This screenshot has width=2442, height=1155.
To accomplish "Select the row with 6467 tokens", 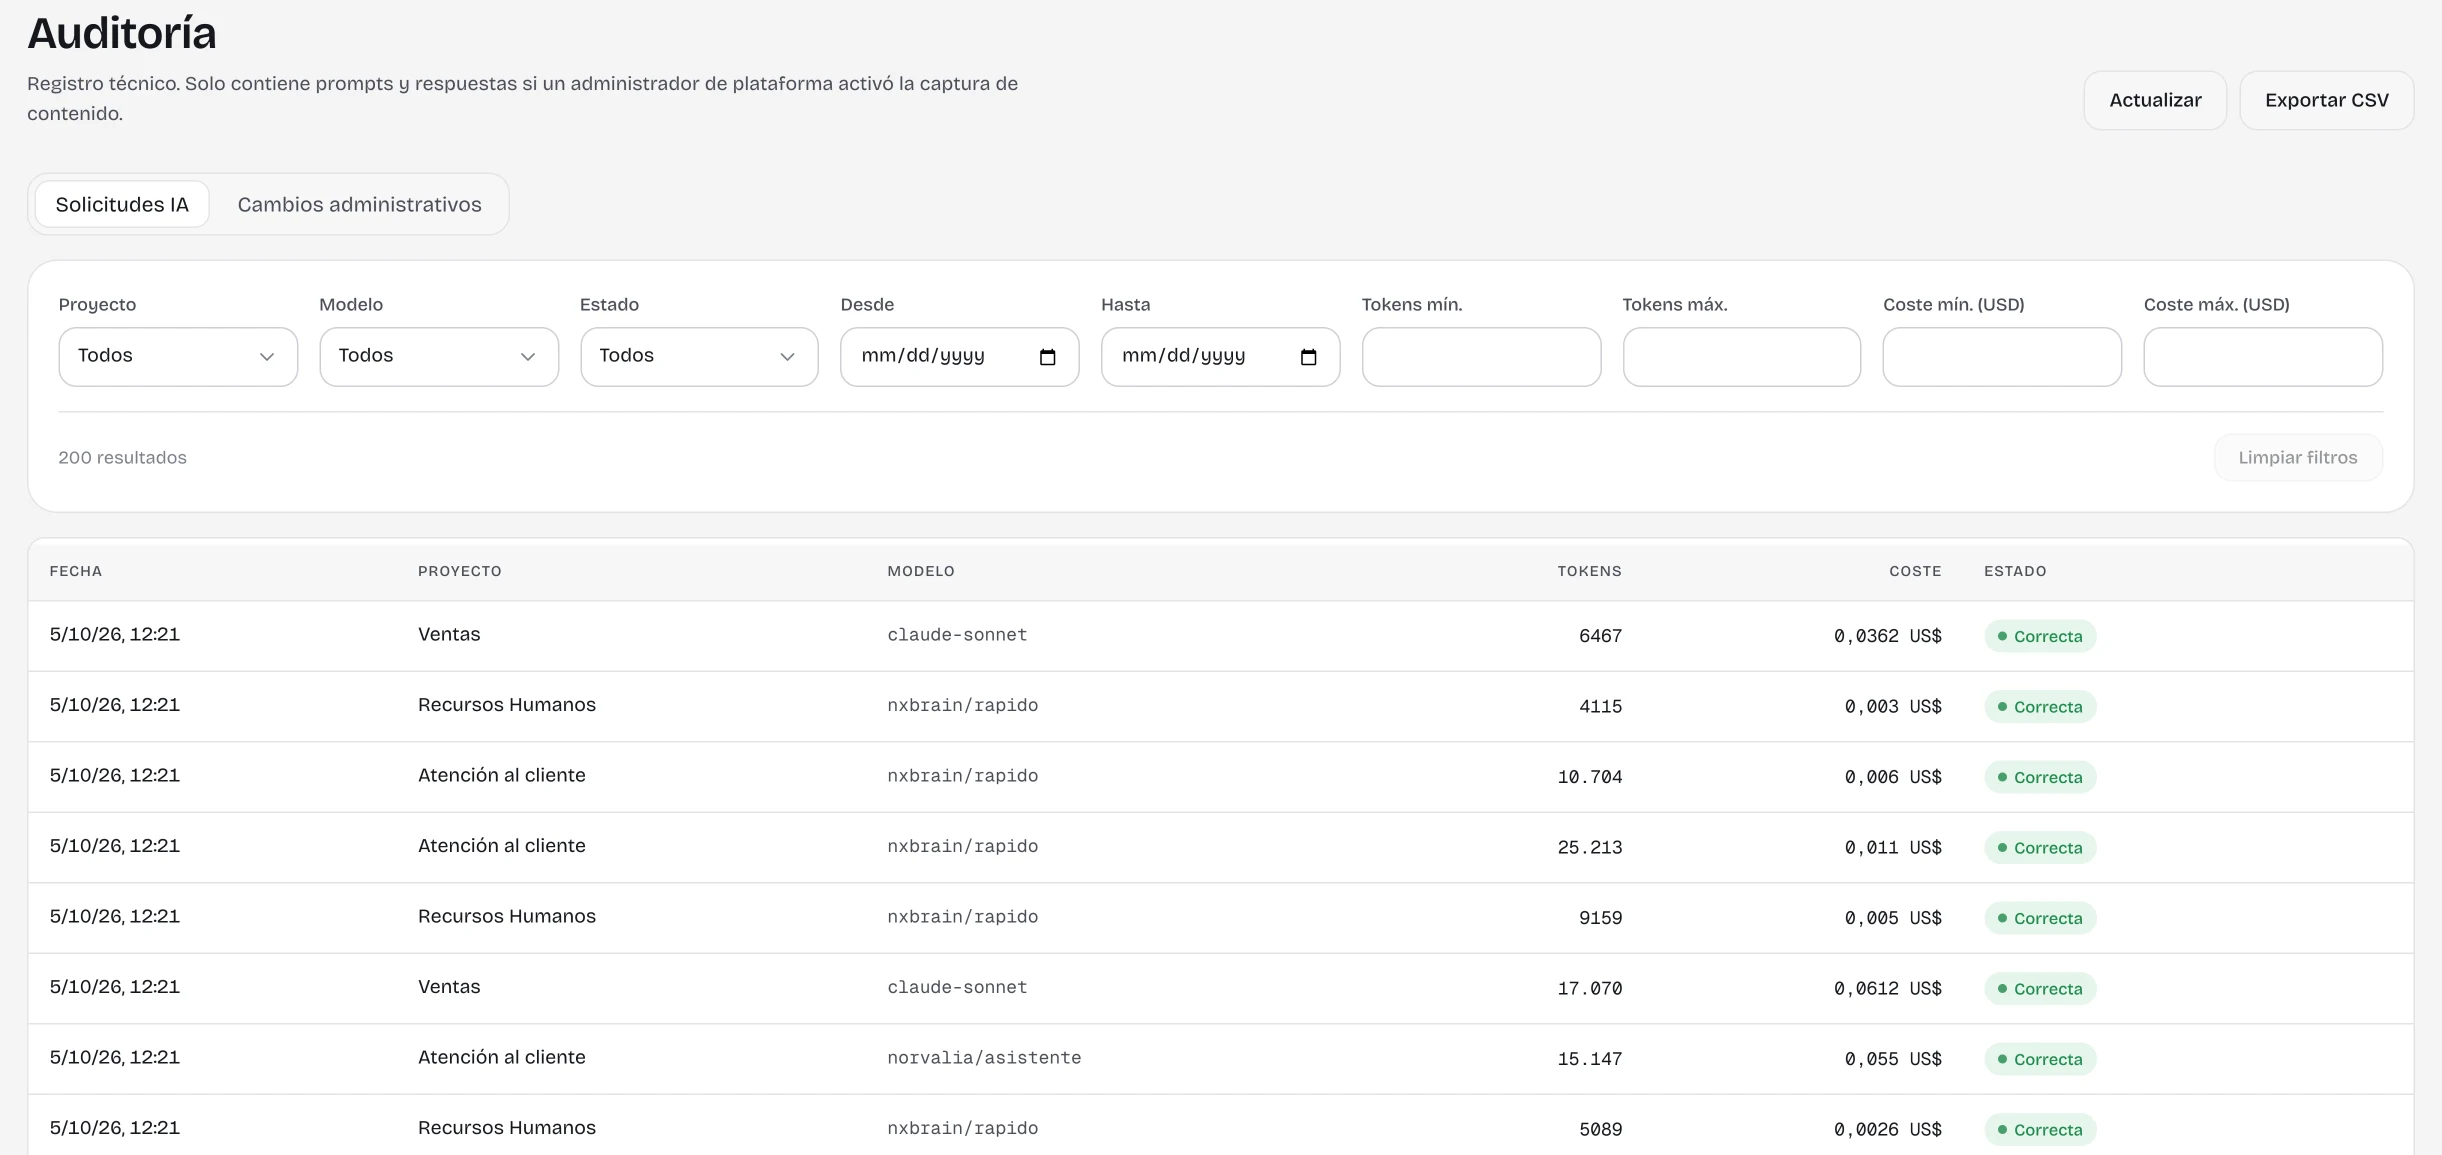I will coord(1220,636).
